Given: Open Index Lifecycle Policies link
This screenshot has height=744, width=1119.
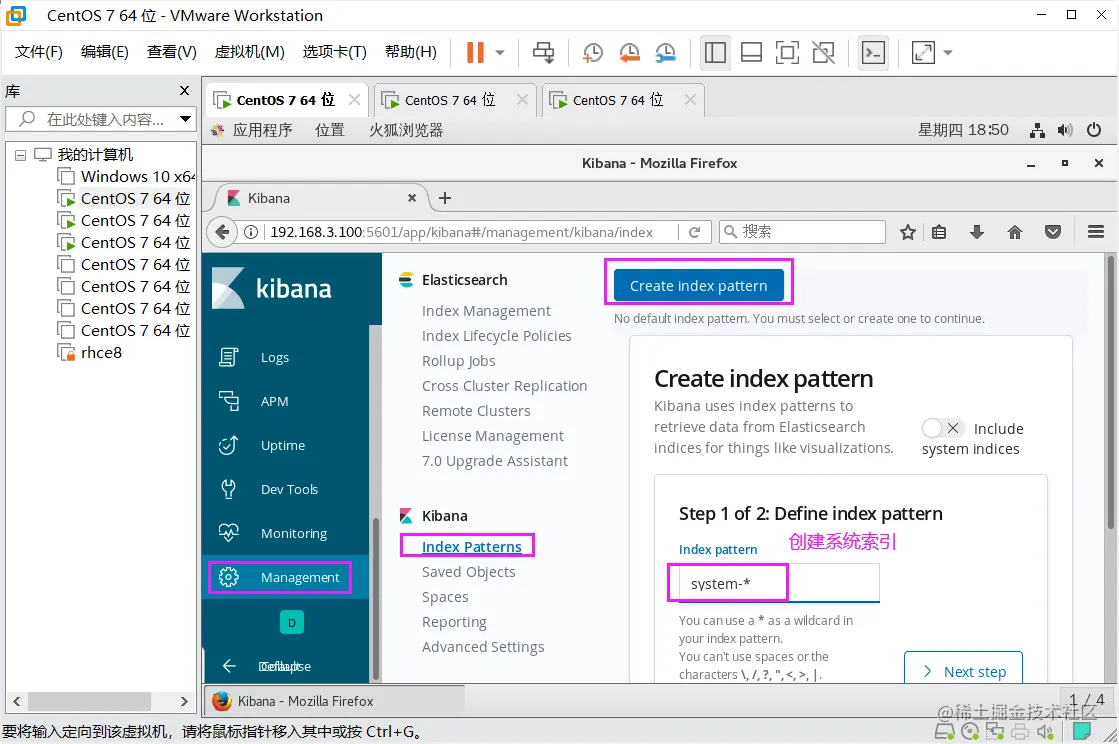Looking at the screenshot, I should click(x=497, y=336).
